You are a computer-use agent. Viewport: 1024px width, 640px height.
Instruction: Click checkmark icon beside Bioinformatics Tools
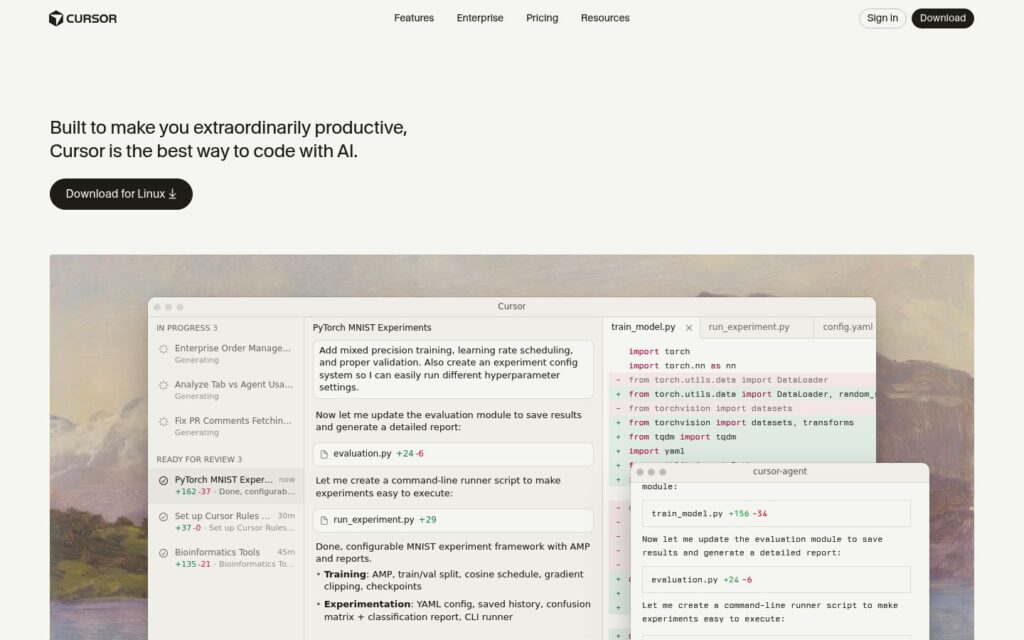pyautogui.click(x=163, y=553)
